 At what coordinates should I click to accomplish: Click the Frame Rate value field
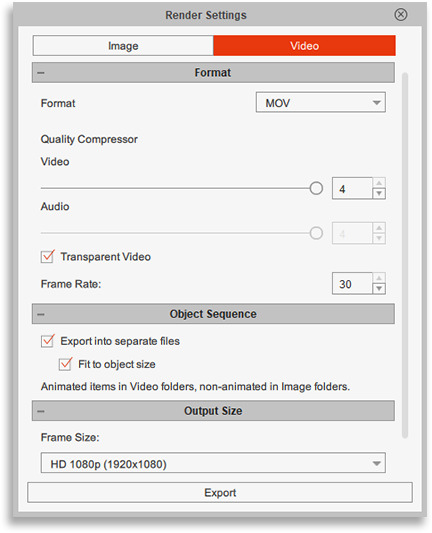tap(352, 283)
